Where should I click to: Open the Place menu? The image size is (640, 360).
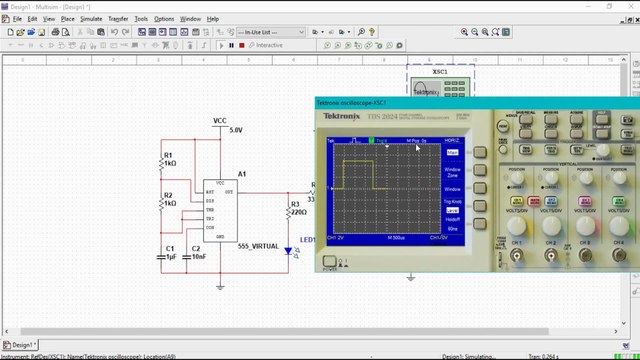point(68,19)
